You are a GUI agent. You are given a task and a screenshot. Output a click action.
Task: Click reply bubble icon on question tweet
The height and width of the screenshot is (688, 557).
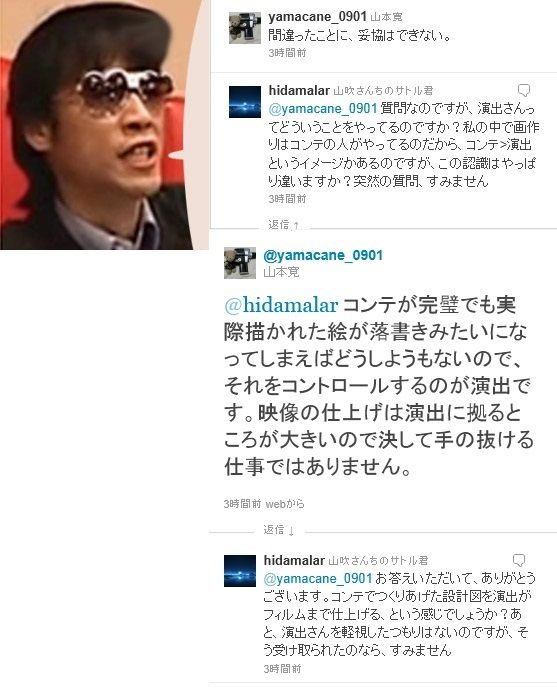tap(523, 90)
